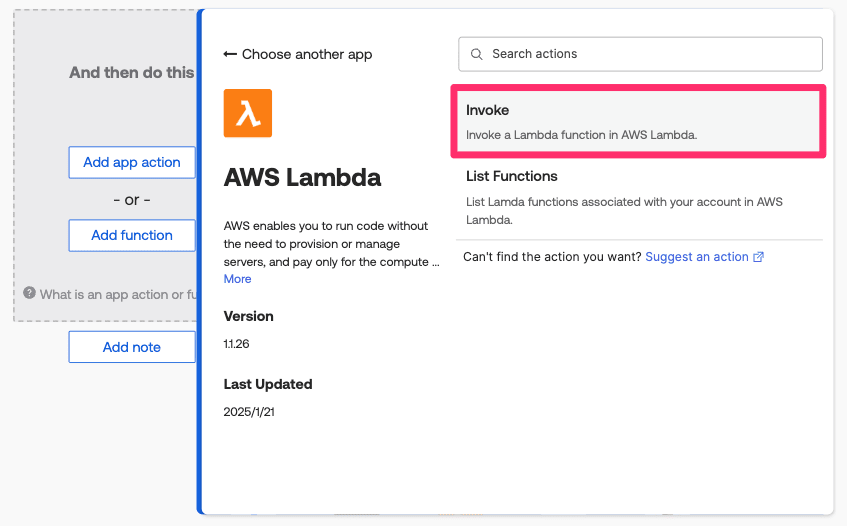The height and width of the screenshot is (526, 847).
Task: Focus the Search actions input field
Action: (x=650, y=54)
